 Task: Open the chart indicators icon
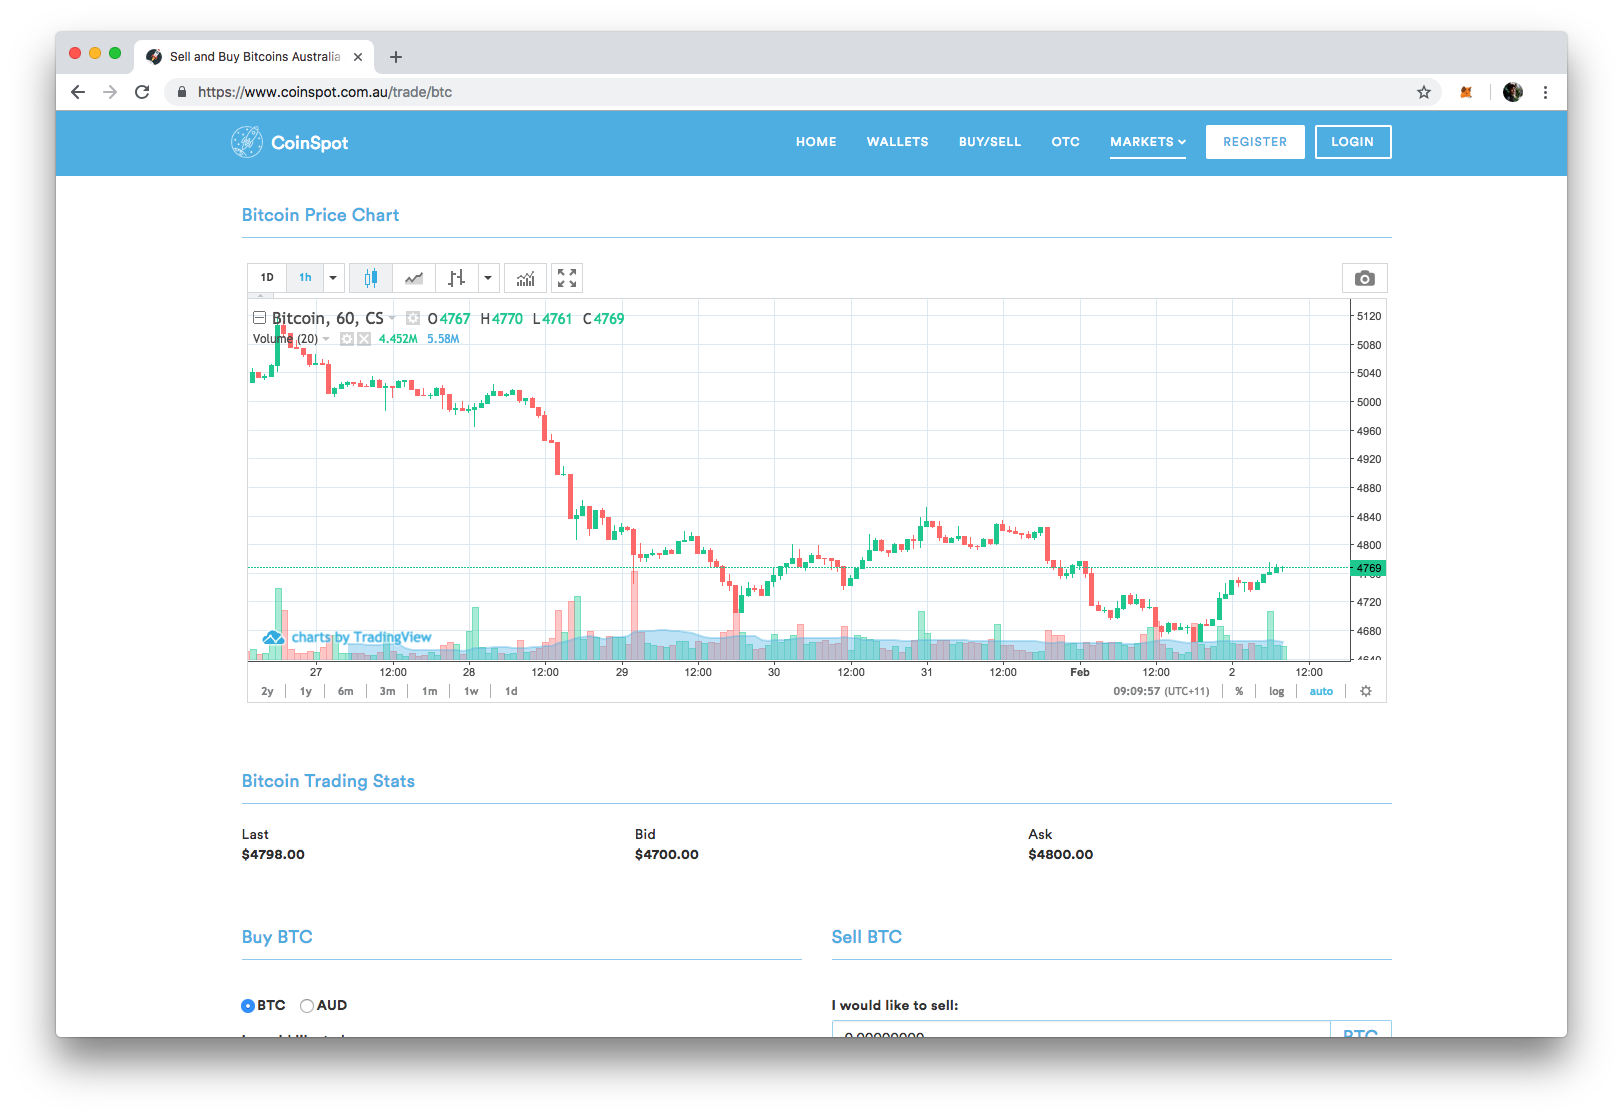pos(525,278)
